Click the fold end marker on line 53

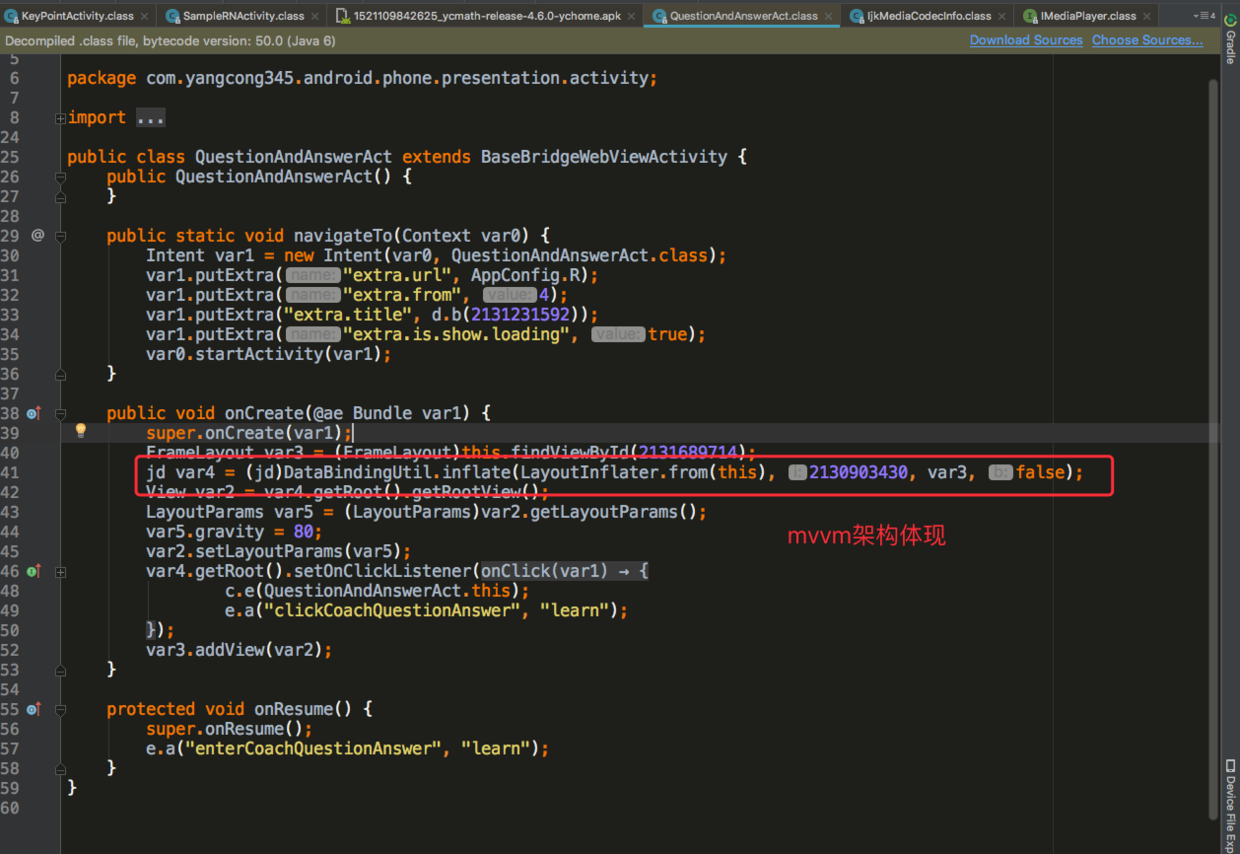click(x=61, y=669)
